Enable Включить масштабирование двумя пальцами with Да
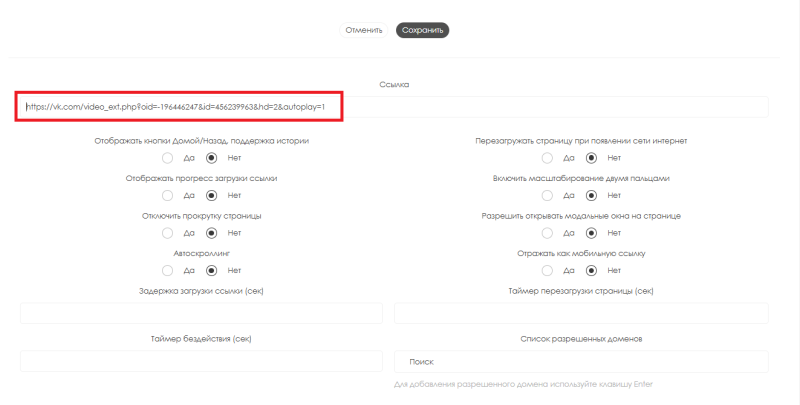The width and height of the screenshot is (800, 405). pyautogui.click(x=547, y=195)
